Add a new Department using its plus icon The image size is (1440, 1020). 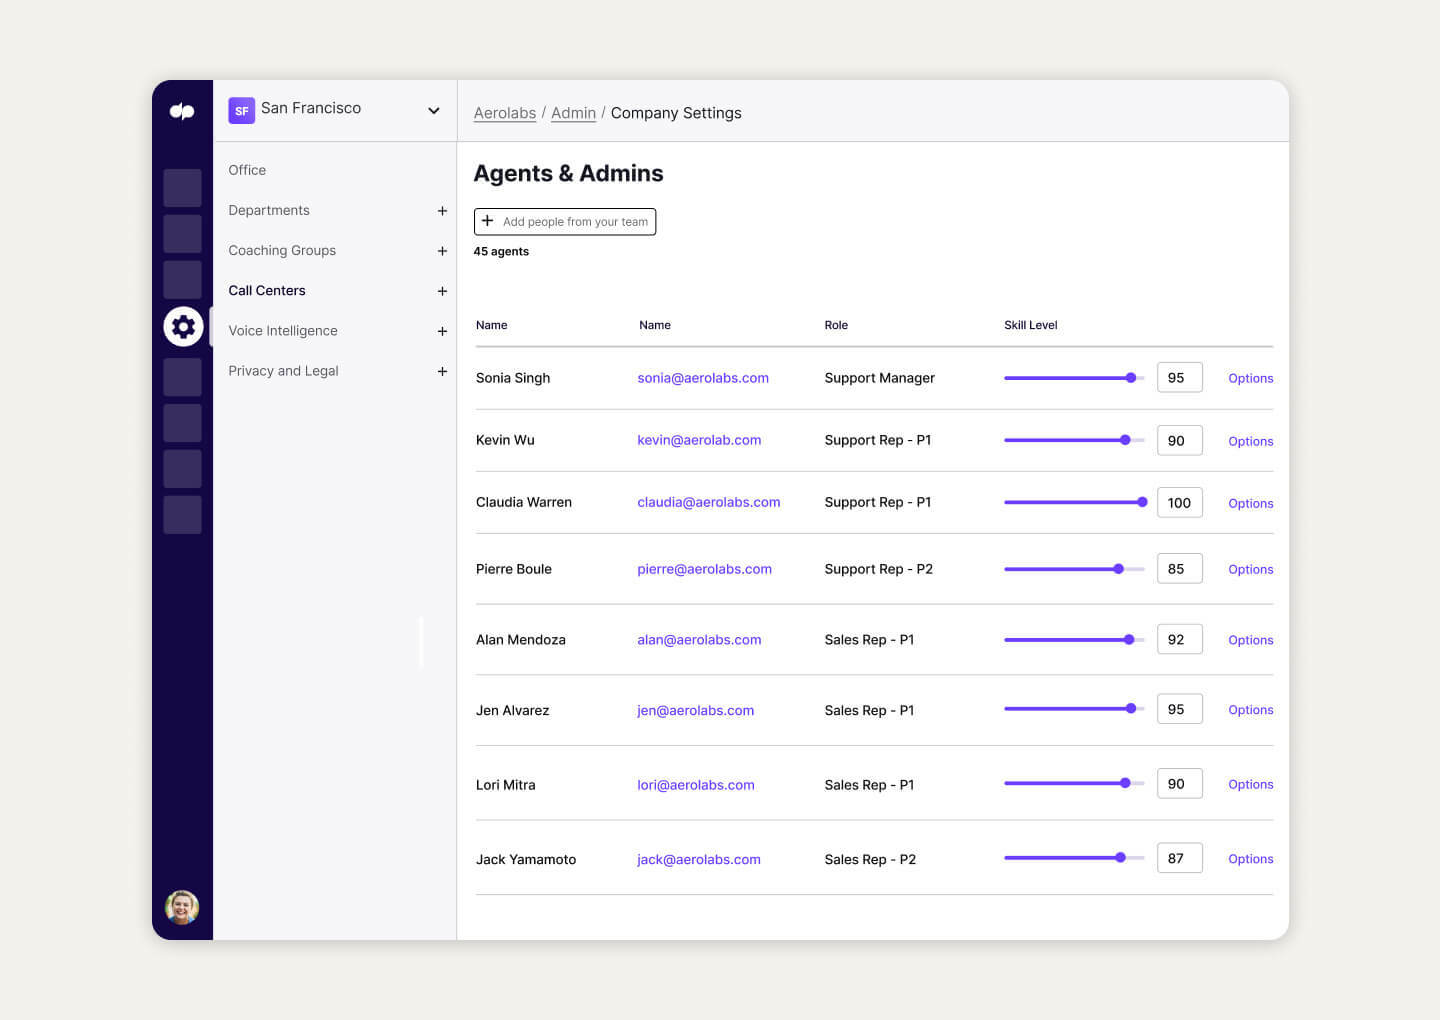(442, 210)
